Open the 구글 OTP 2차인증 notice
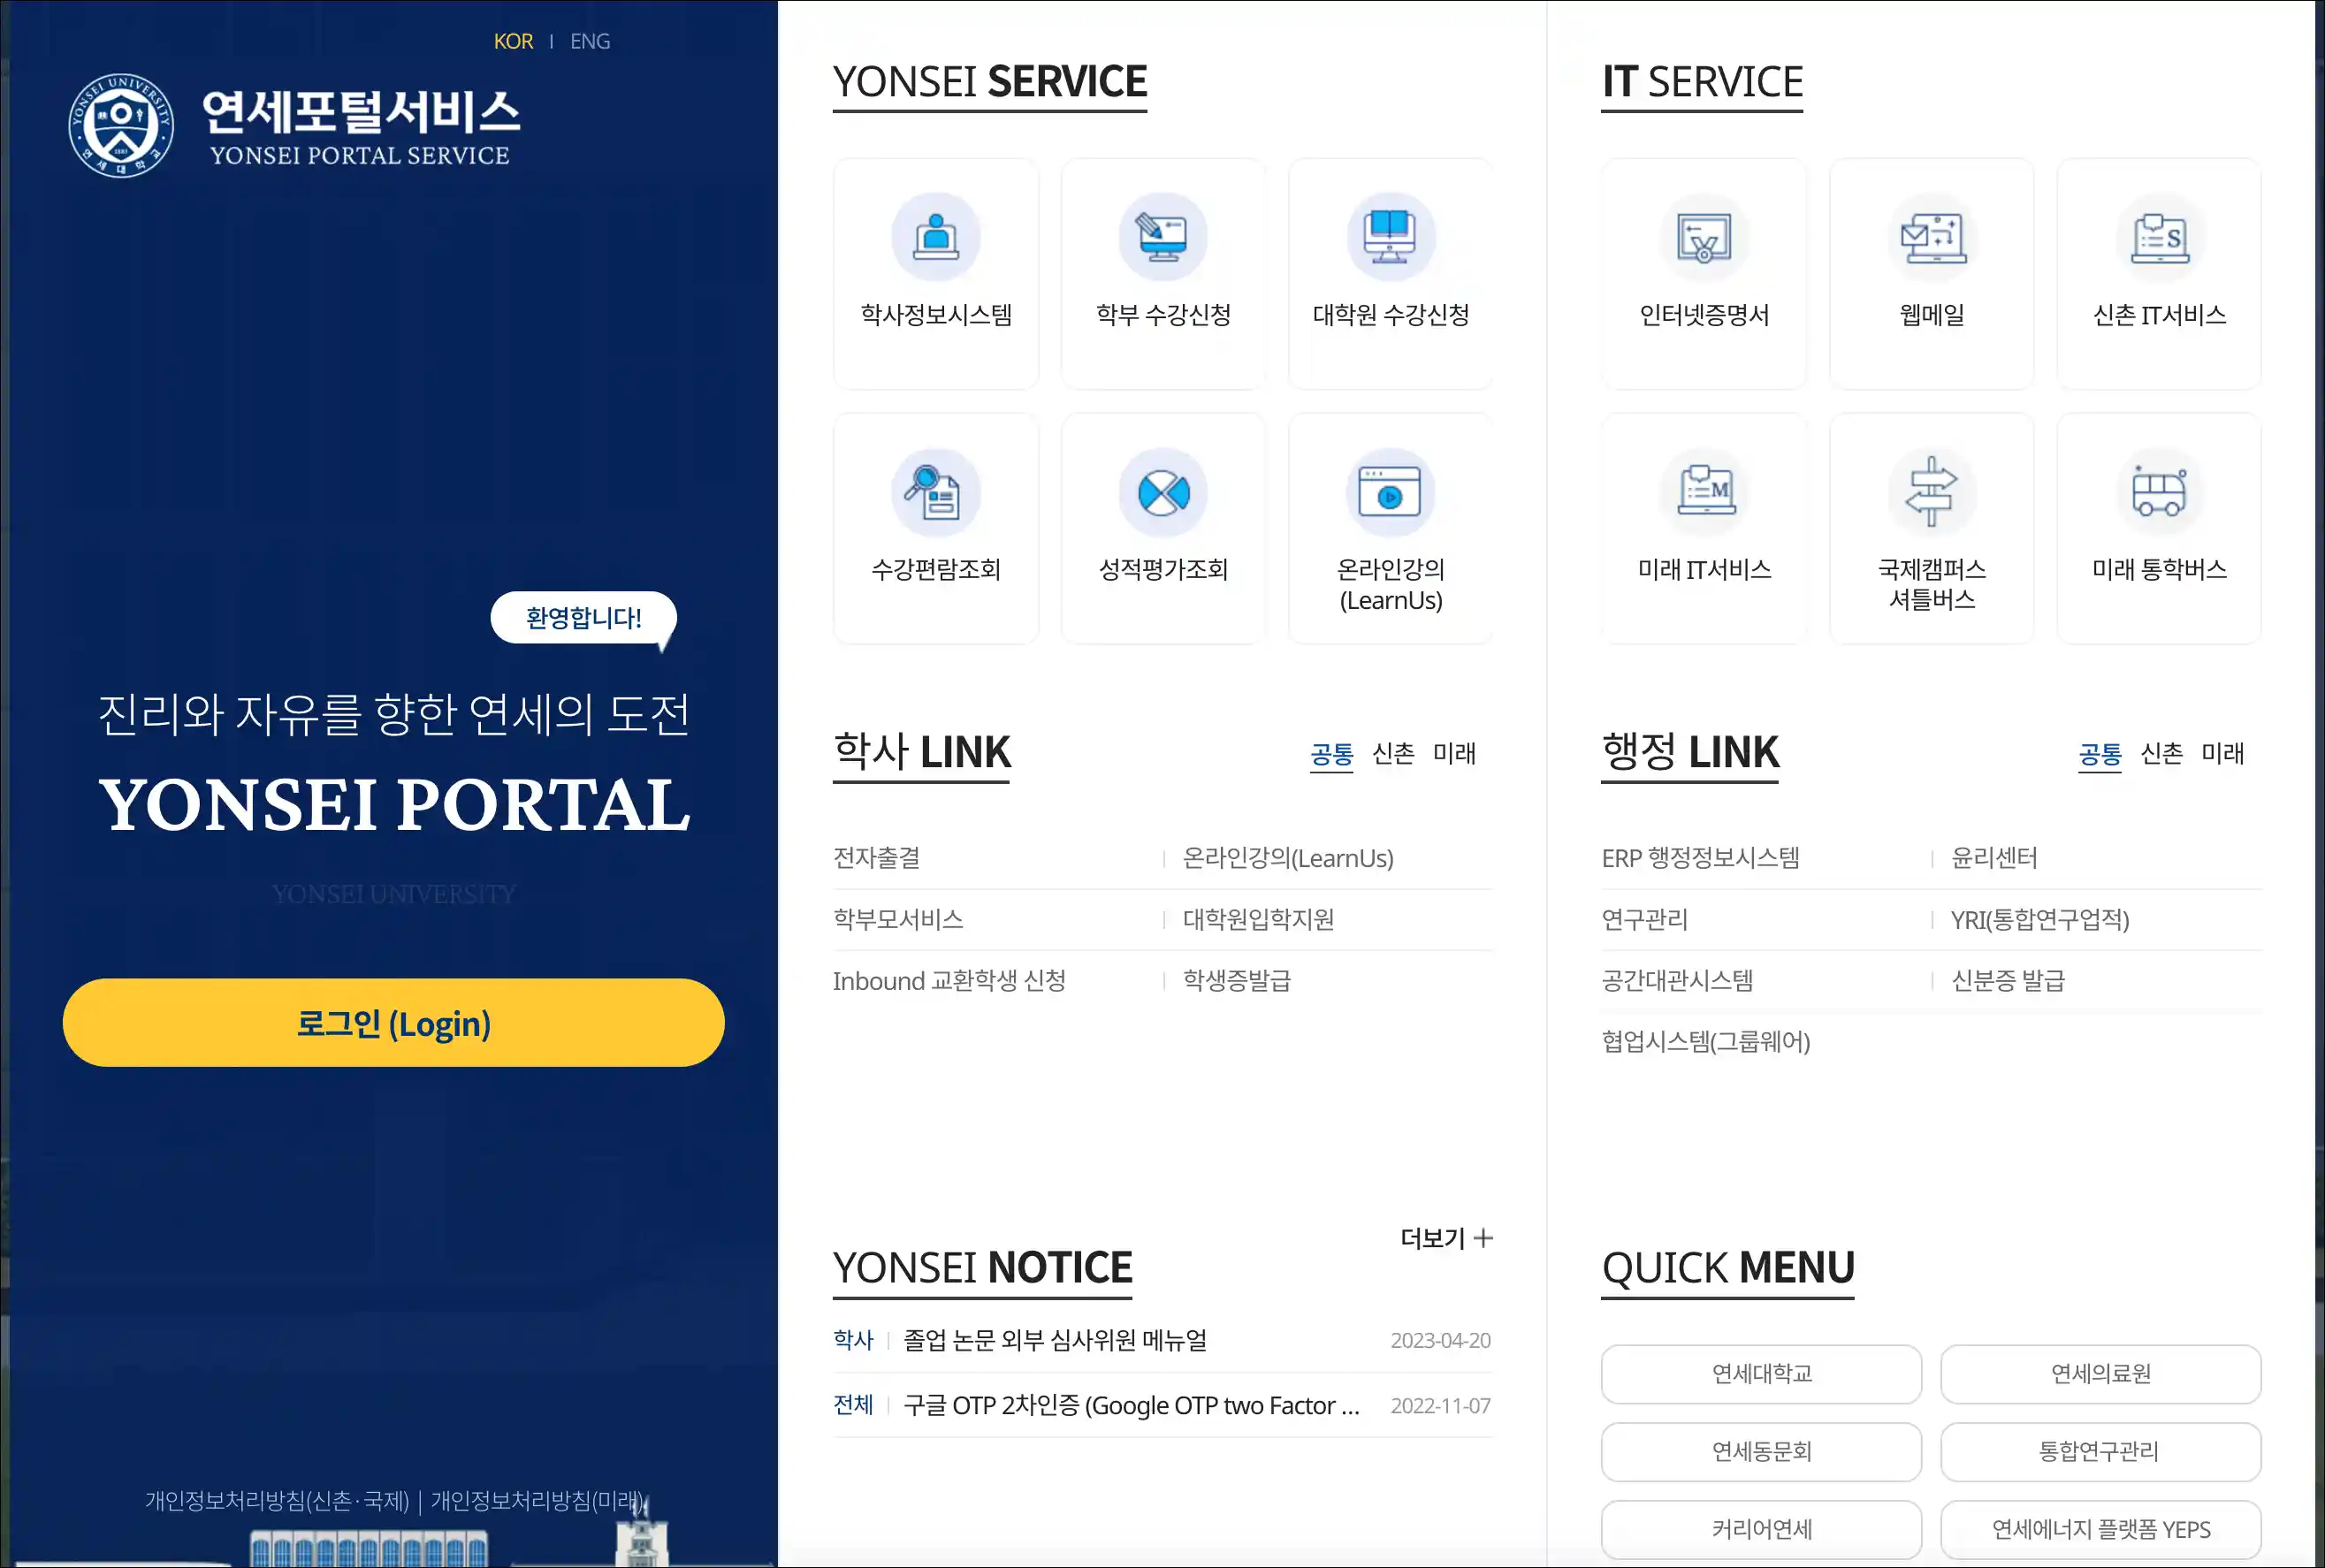The image size is (2325, 1568). [x=1131, y=1406]
